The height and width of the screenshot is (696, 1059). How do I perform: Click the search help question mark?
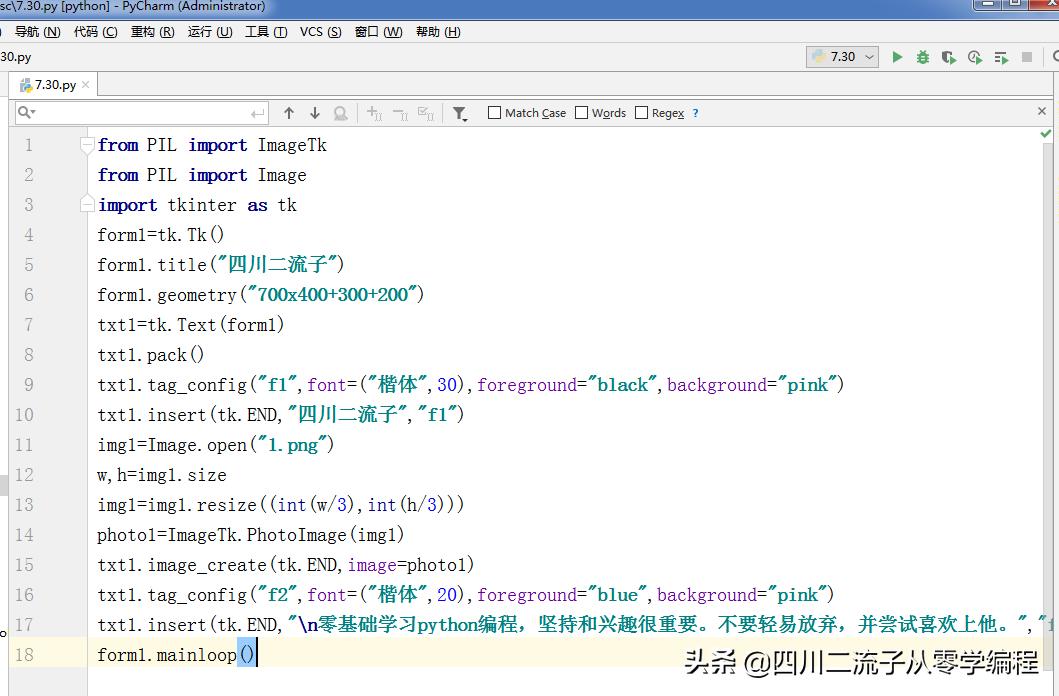[694, 112]
